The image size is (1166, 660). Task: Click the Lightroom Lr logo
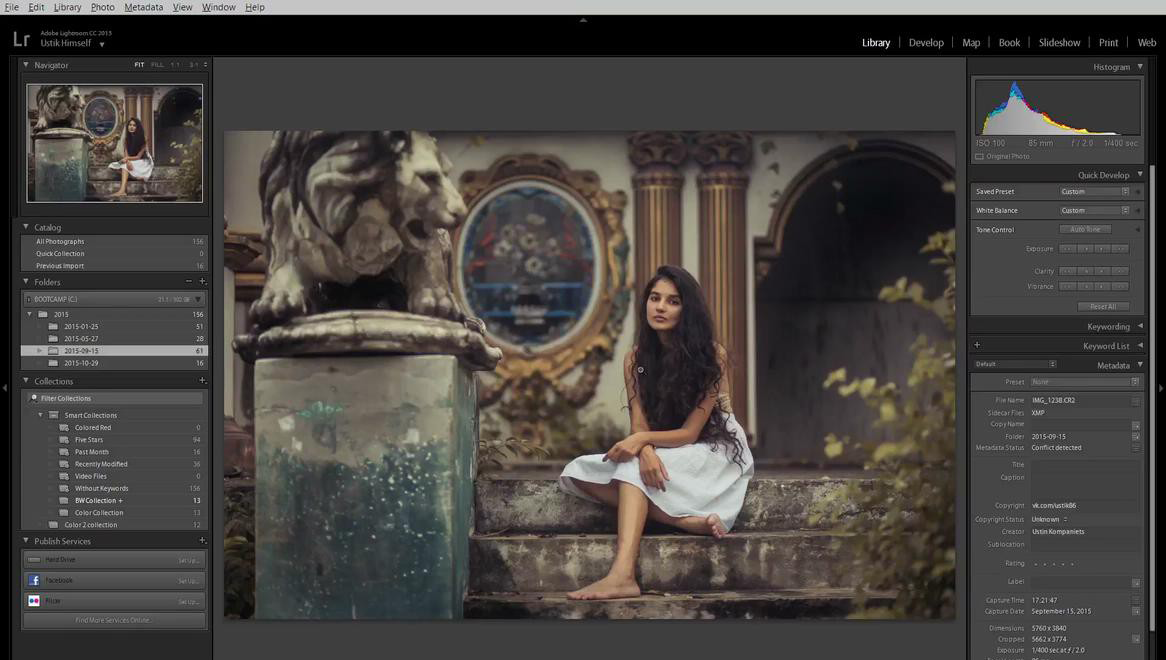click(x=21, y=40)
